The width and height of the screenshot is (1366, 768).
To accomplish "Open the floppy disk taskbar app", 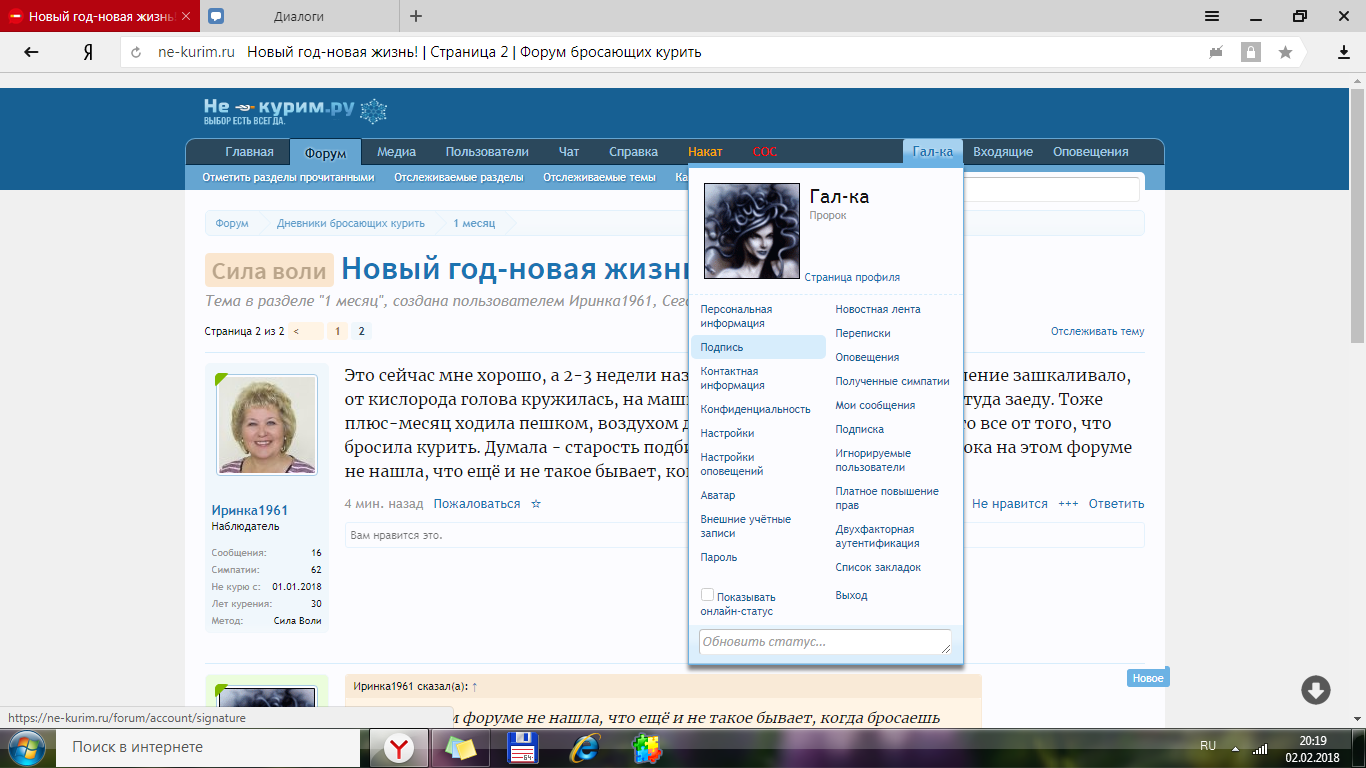I will 524,748.
